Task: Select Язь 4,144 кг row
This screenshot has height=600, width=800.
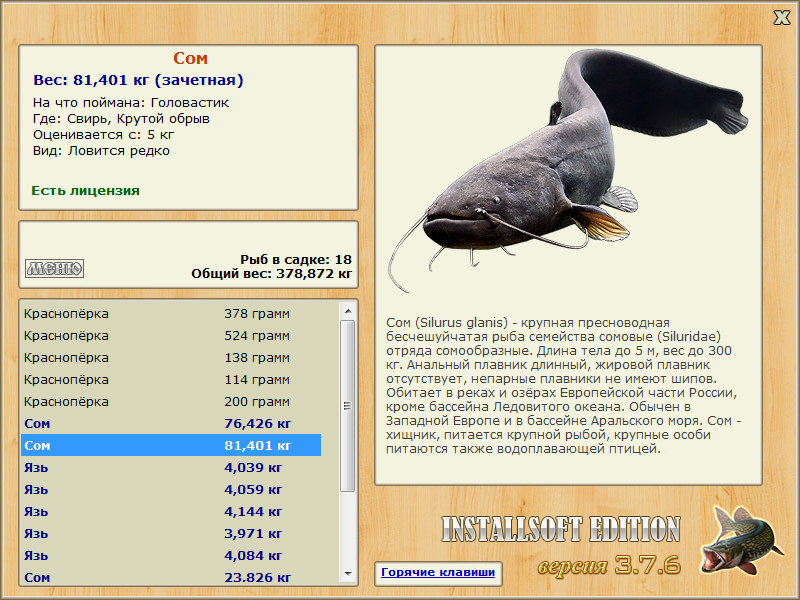Action: tap(171, 511)
